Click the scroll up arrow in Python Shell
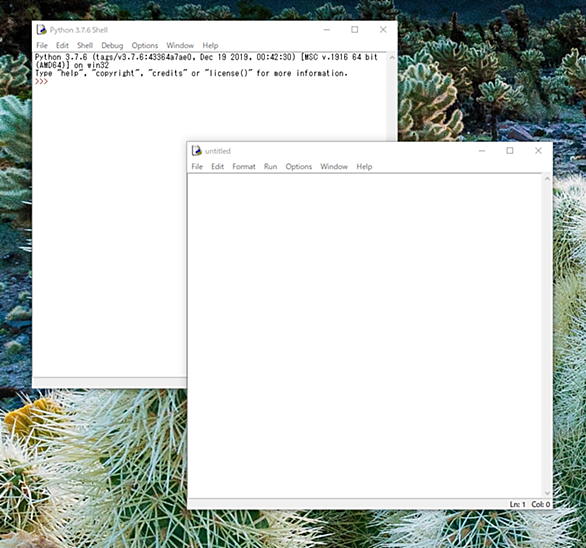This screenshot has width=586, height=548. [x=392, y=58]
